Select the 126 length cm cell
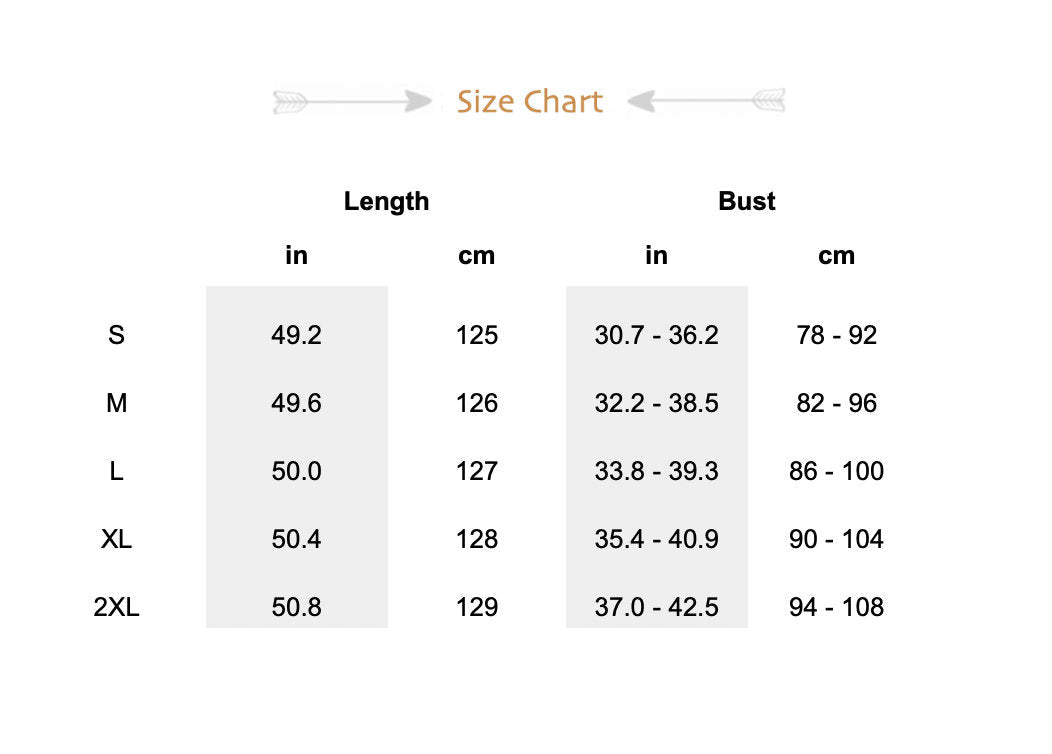Image resolution: width=1052 pixels, height=754 pixels. tap(476, 403)
